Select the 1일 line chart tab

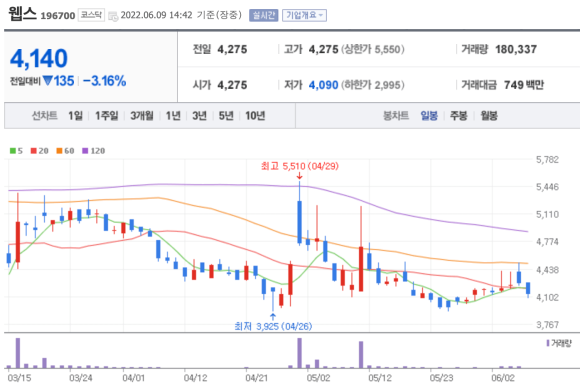75,116
